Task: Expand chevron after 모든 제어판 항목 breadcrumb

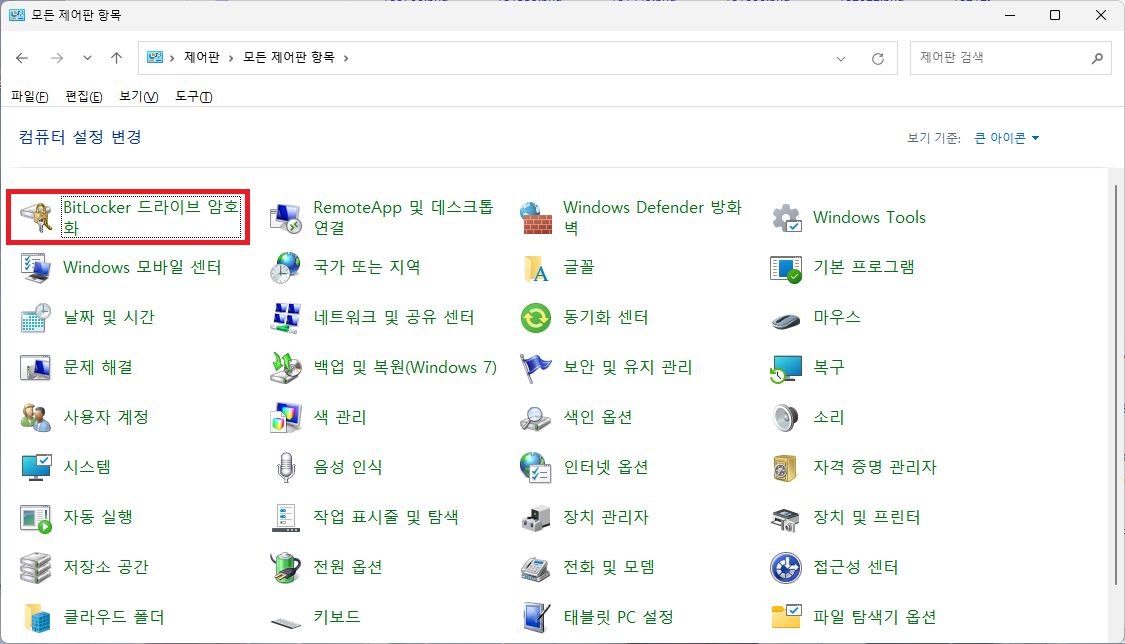Action: click(346, 58)
